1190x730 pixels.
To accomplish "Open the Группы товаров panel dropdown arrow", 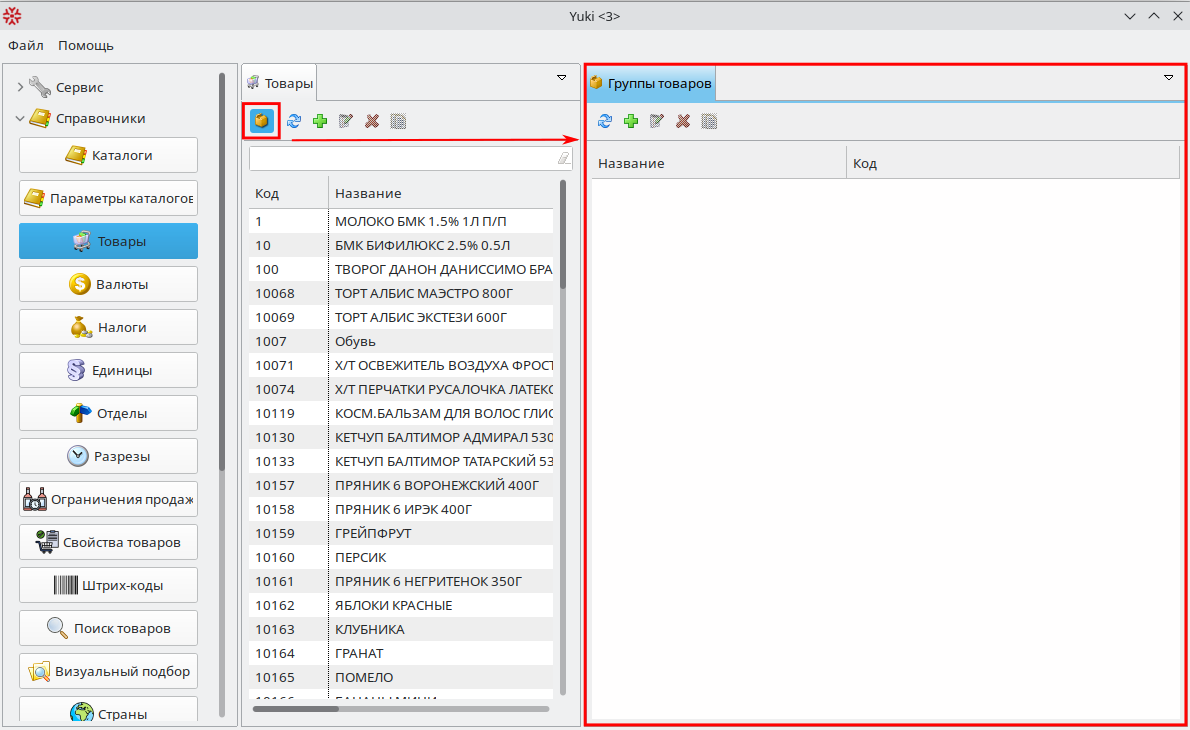I will (1168, 77).
